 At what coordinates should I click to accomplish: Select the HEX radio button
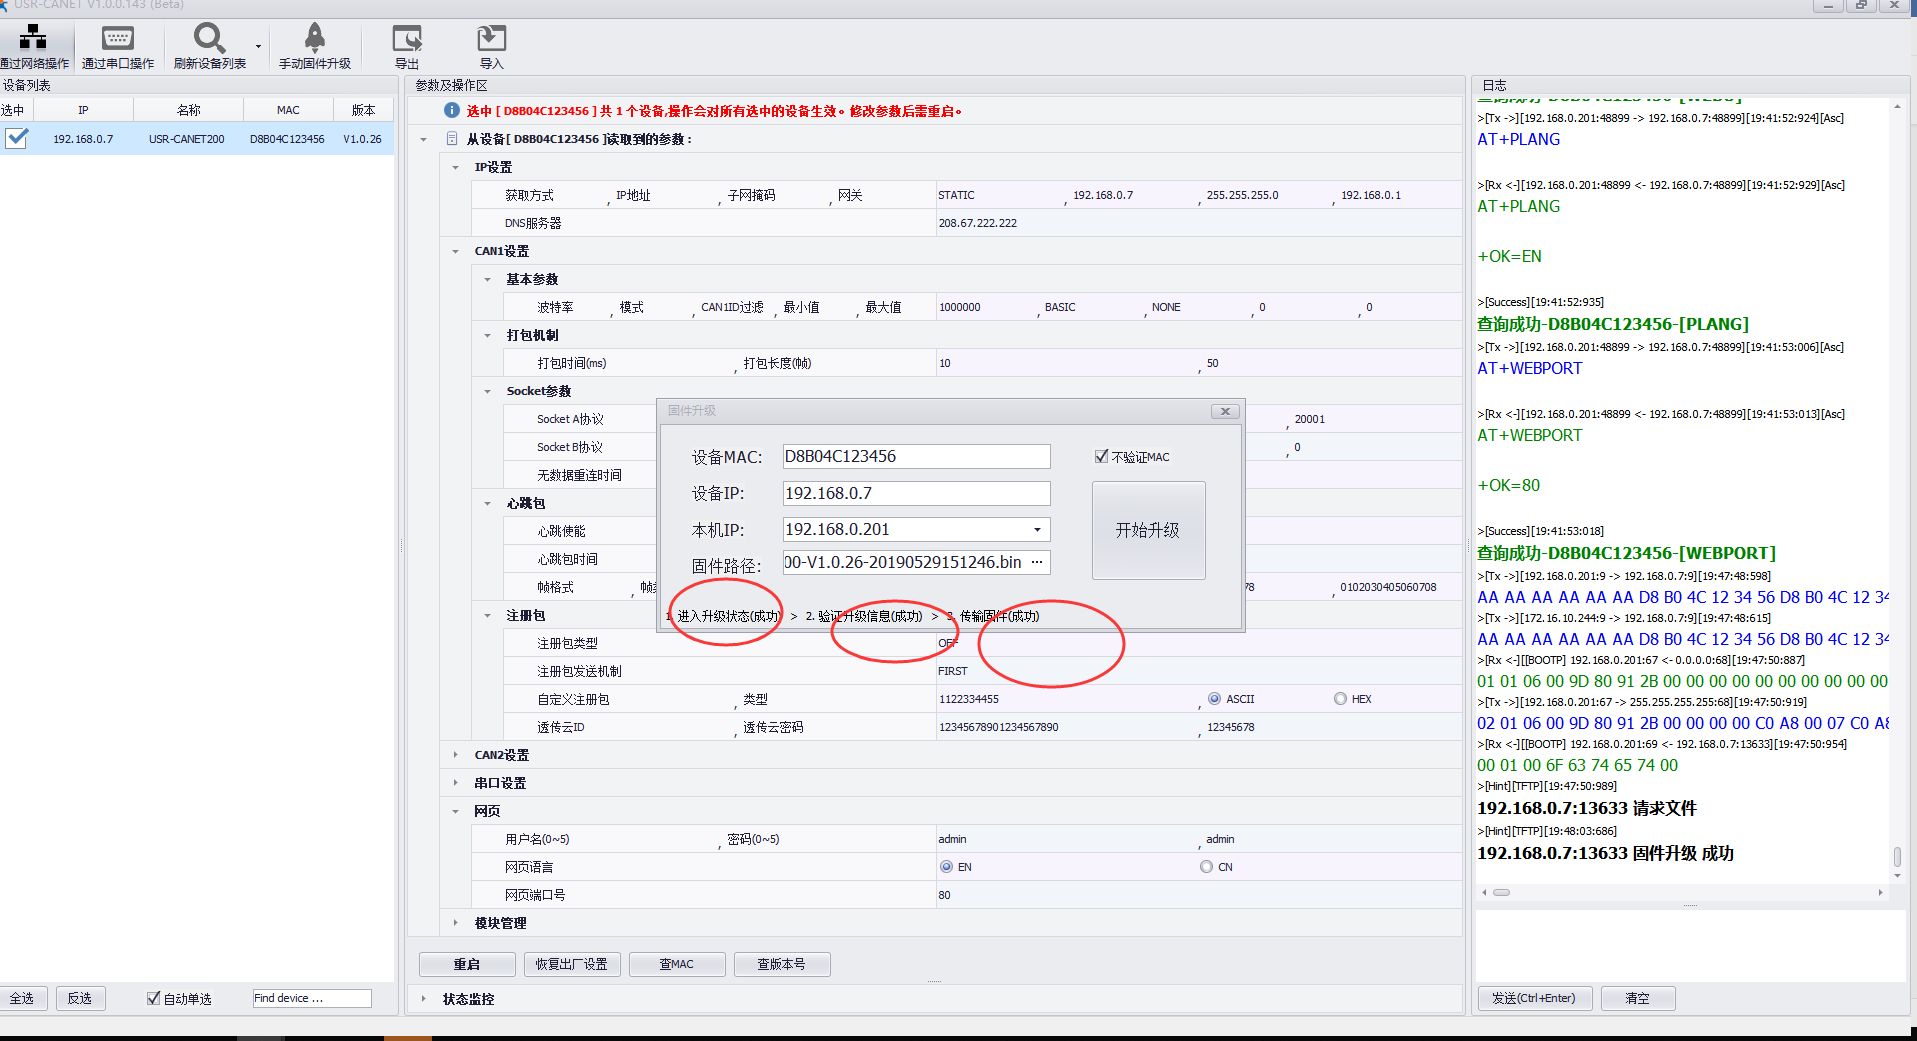click(x=1340, y=699)
